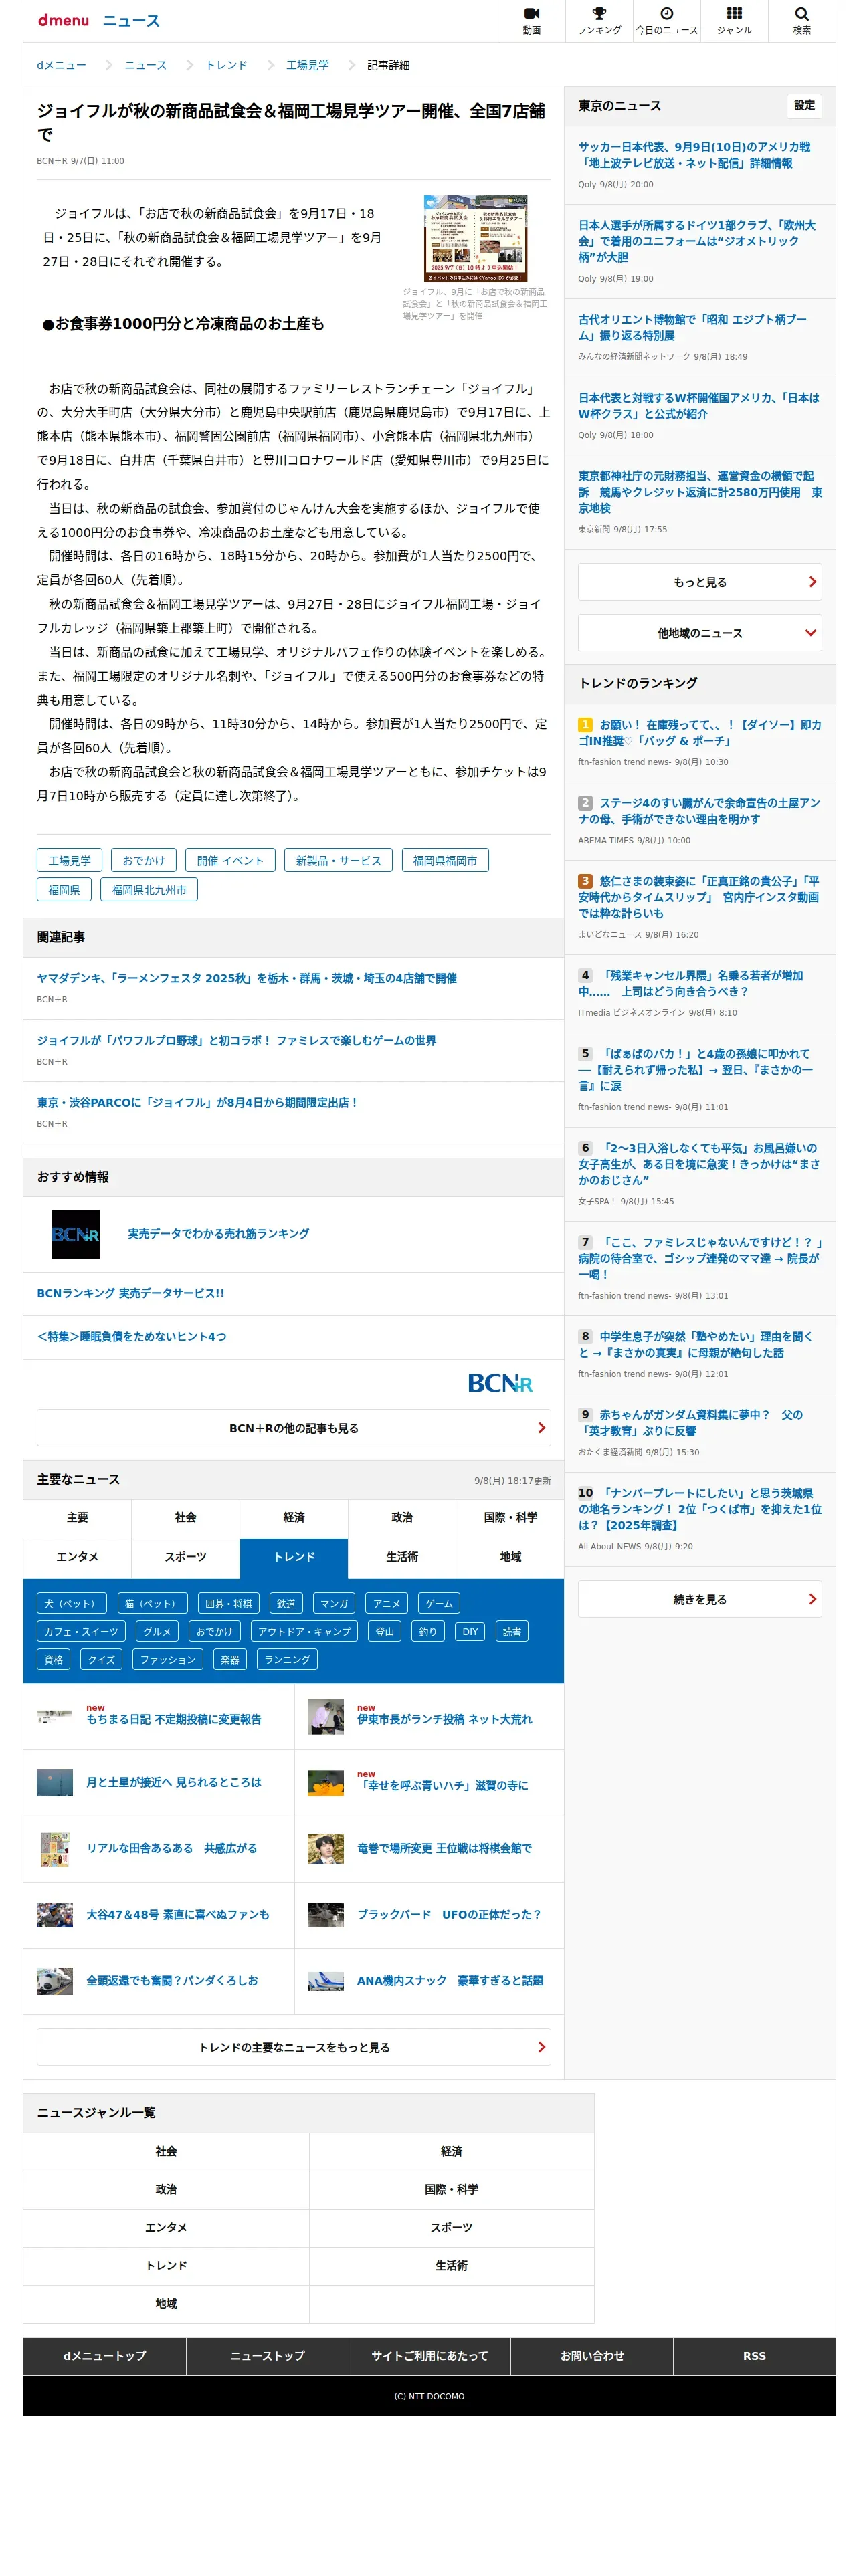
Task: Select the 囲碁・将棋 sub-genre chip
Action: pyautogui.click(x=228, y=1603)
